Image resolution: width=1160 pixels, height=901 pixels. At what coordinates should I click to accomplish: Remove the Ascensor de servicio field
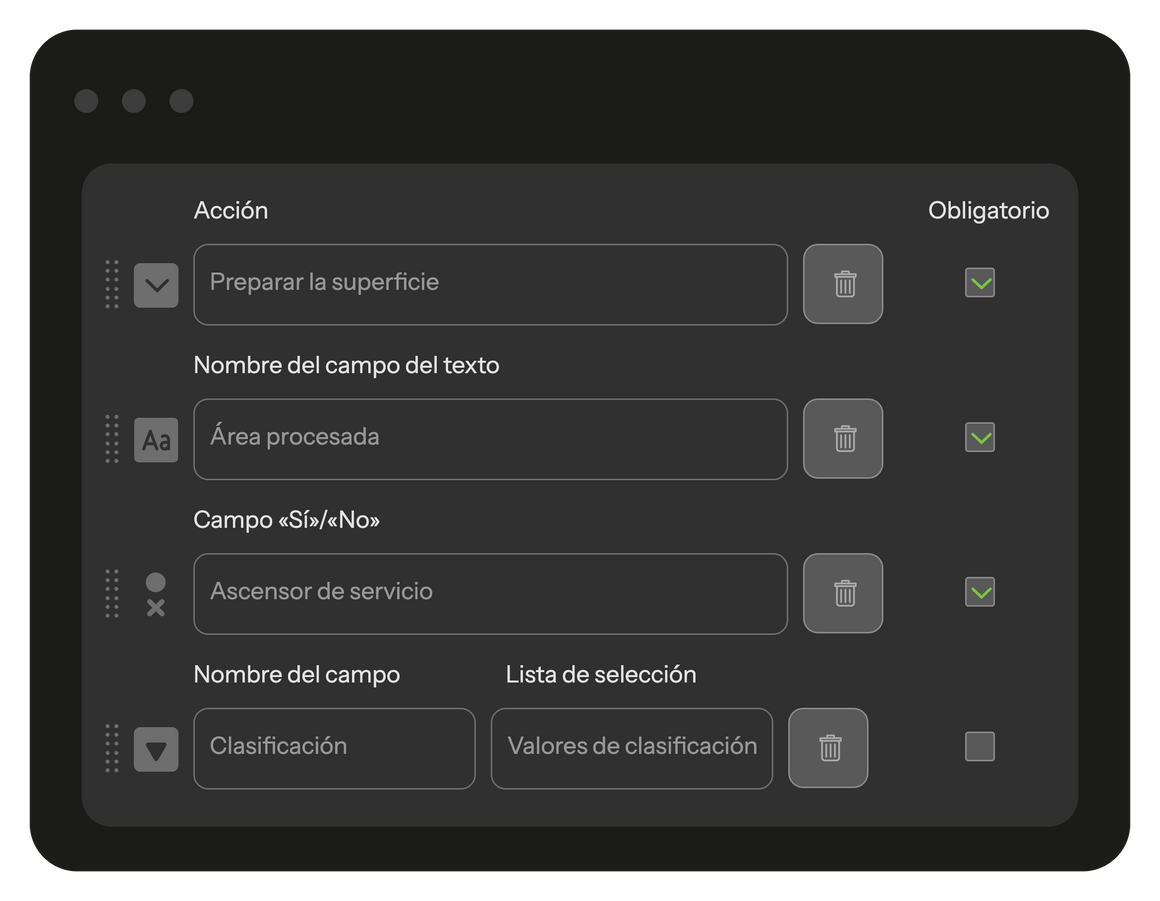pos(843,593)
